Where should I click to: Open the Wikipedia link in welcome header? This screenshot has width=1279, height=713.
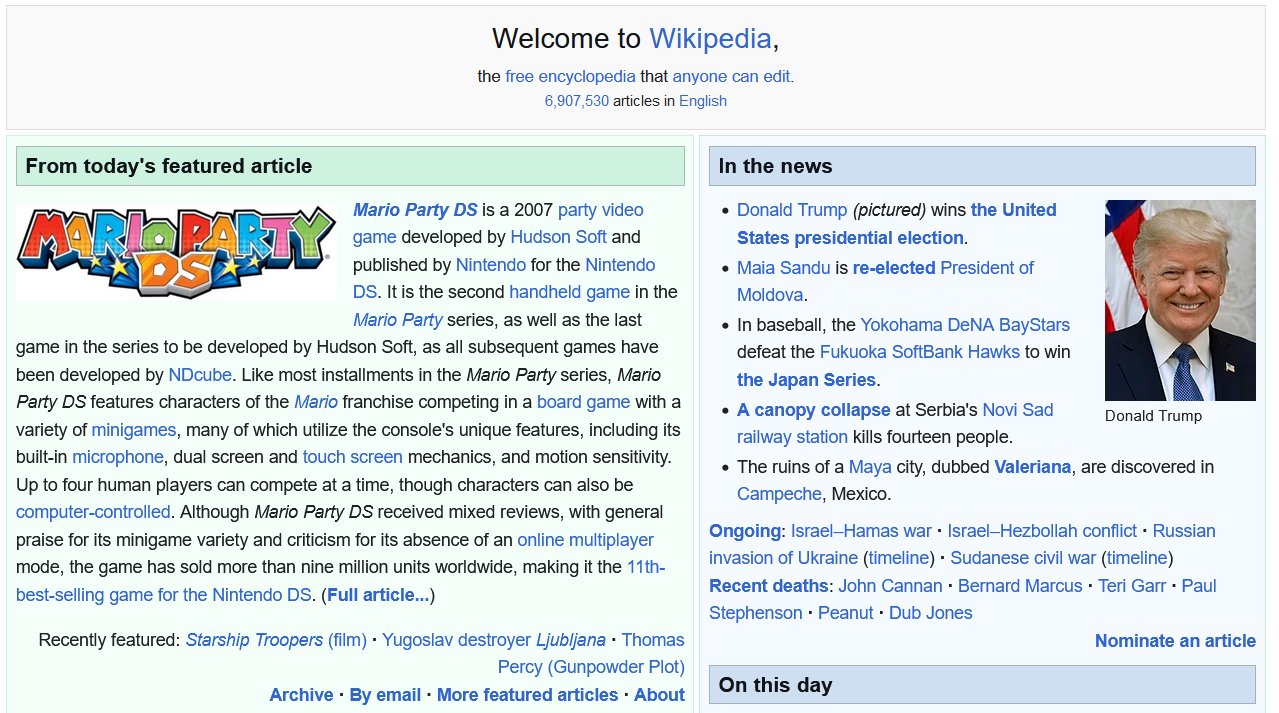(x=710, y=39)
